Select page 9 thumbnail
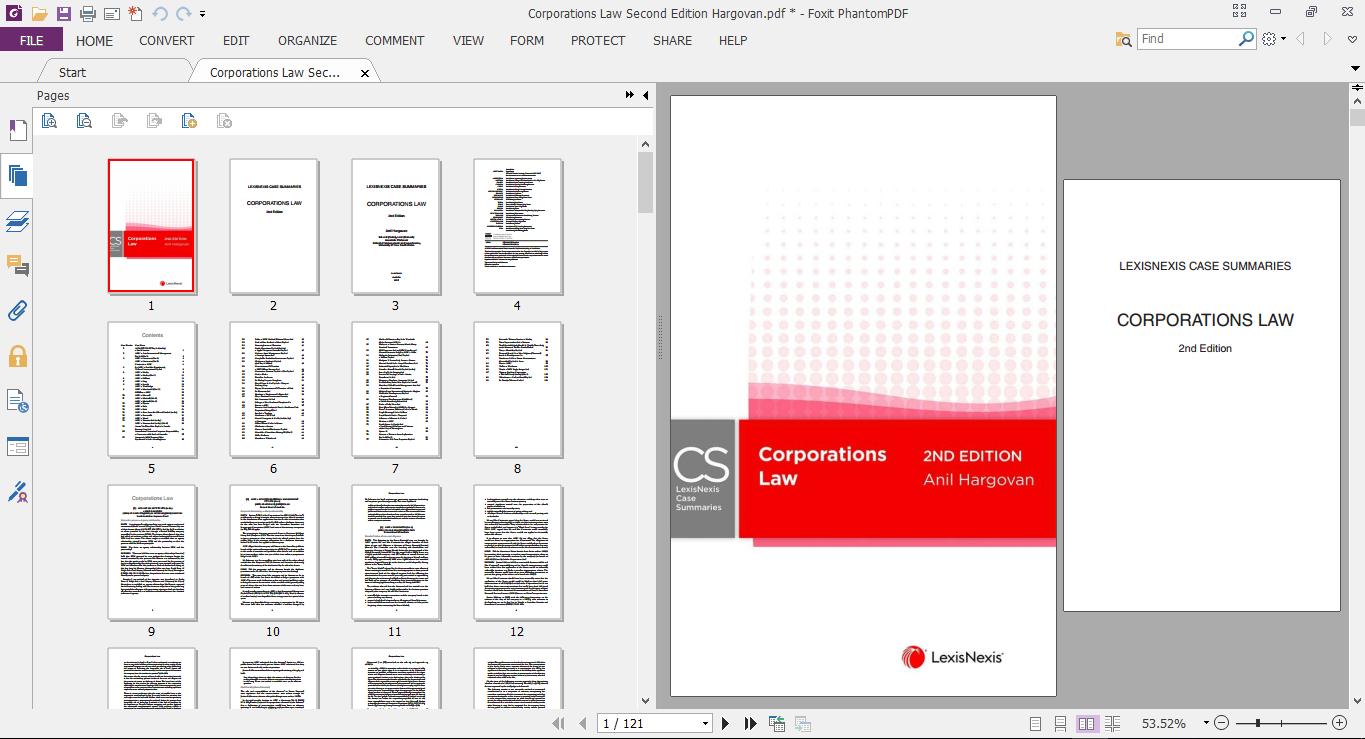Image resolution: width=1365 pixels, height=739 pixels. [152, 552]
